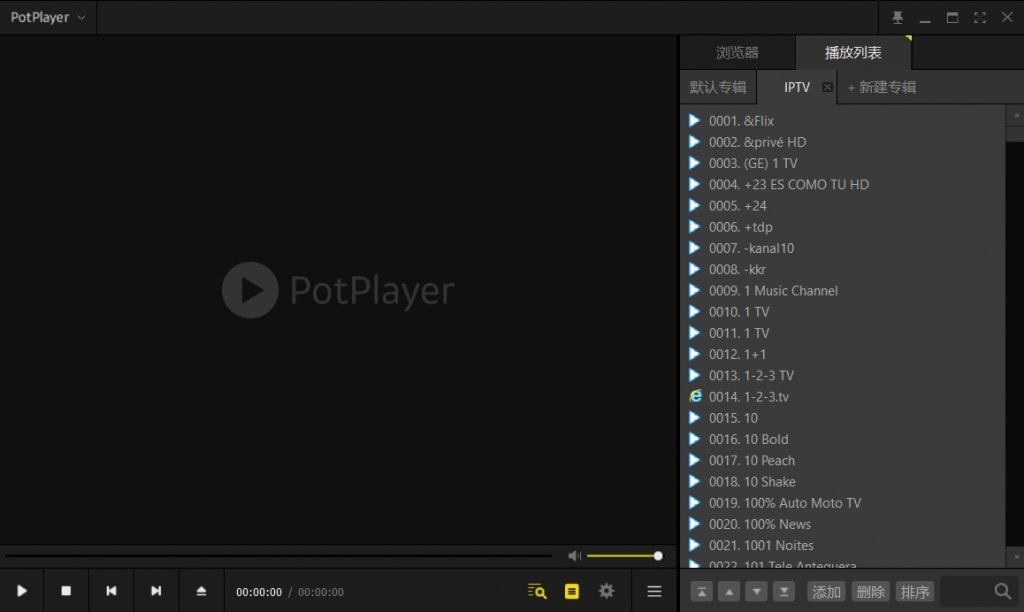1024x612 pixels.
Task: Move selected item to top of playlist
Action: click(x=701, y=592)
